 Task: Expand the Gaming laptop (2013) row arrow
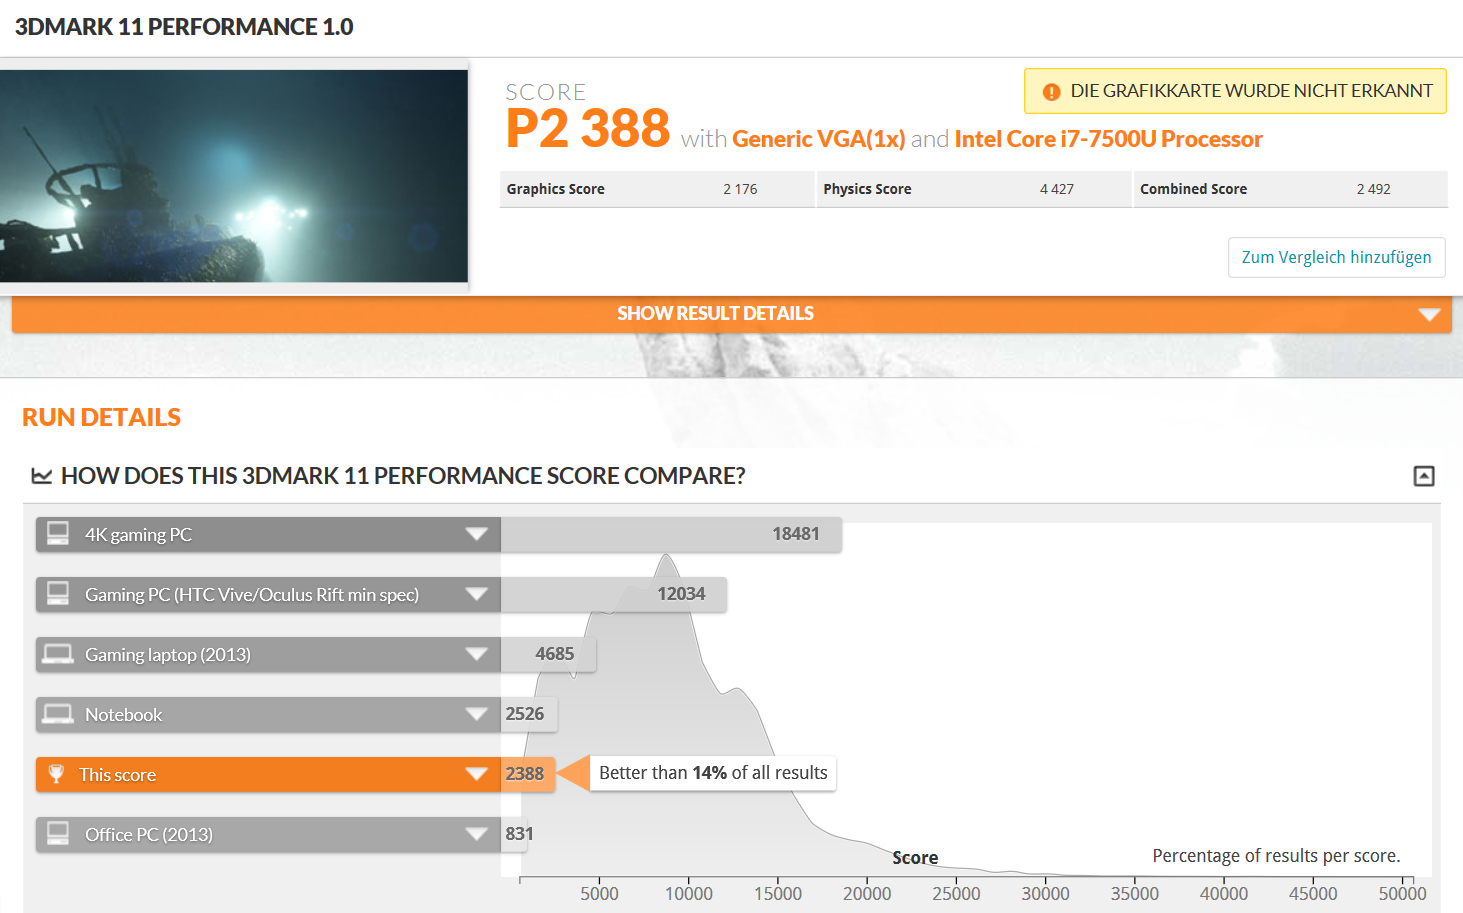click(476, 654)
